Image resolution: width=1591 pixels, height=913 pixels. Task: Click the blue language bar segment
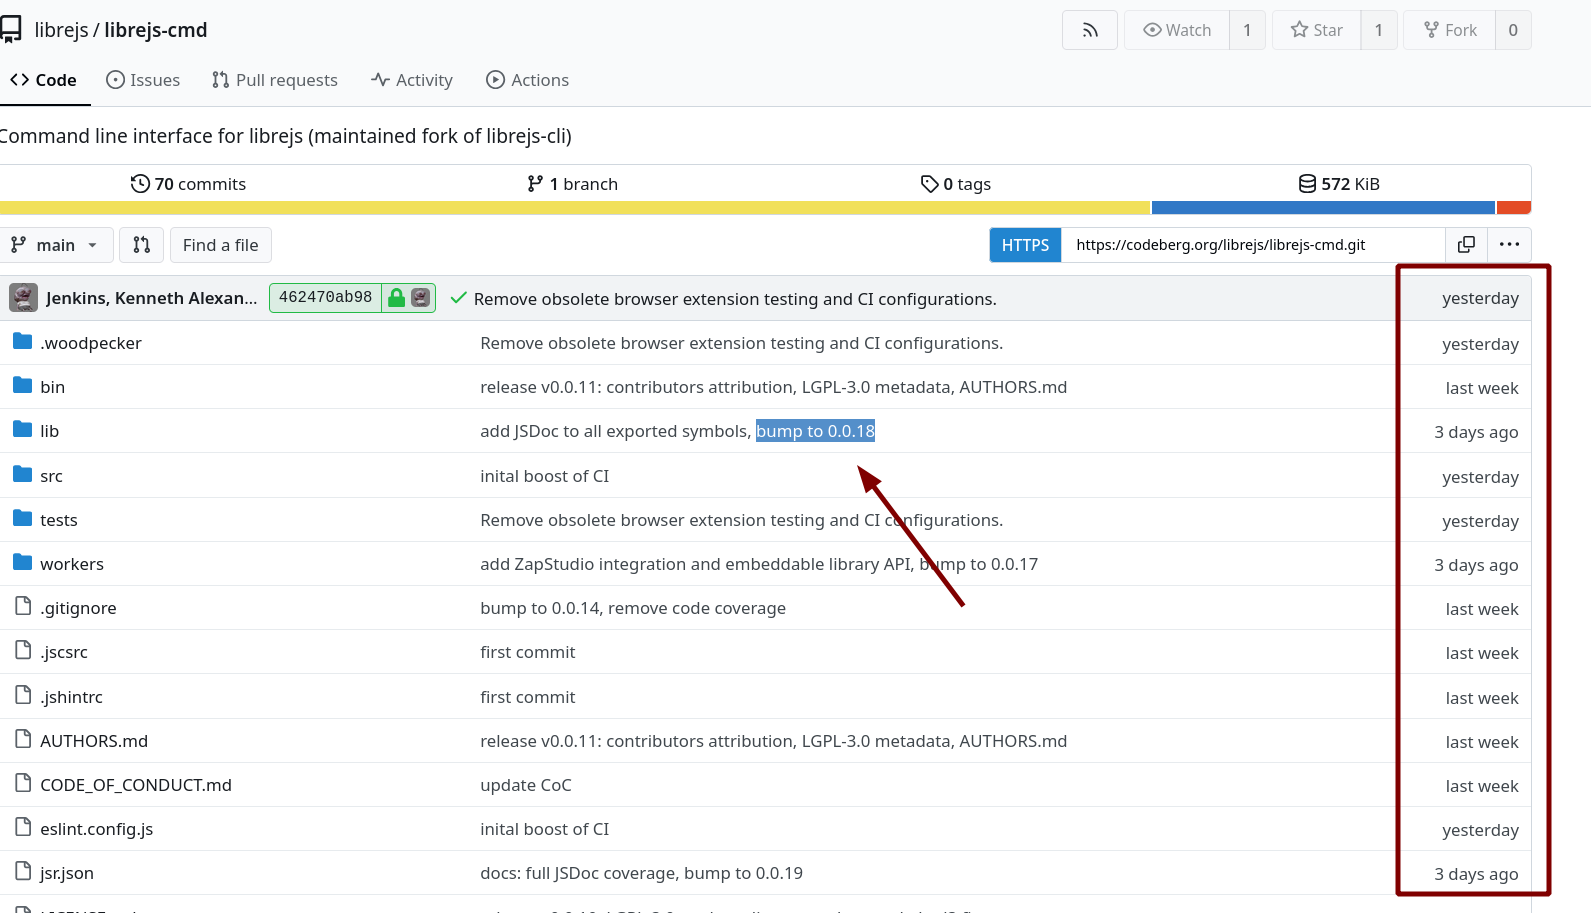click(1323, 208)
